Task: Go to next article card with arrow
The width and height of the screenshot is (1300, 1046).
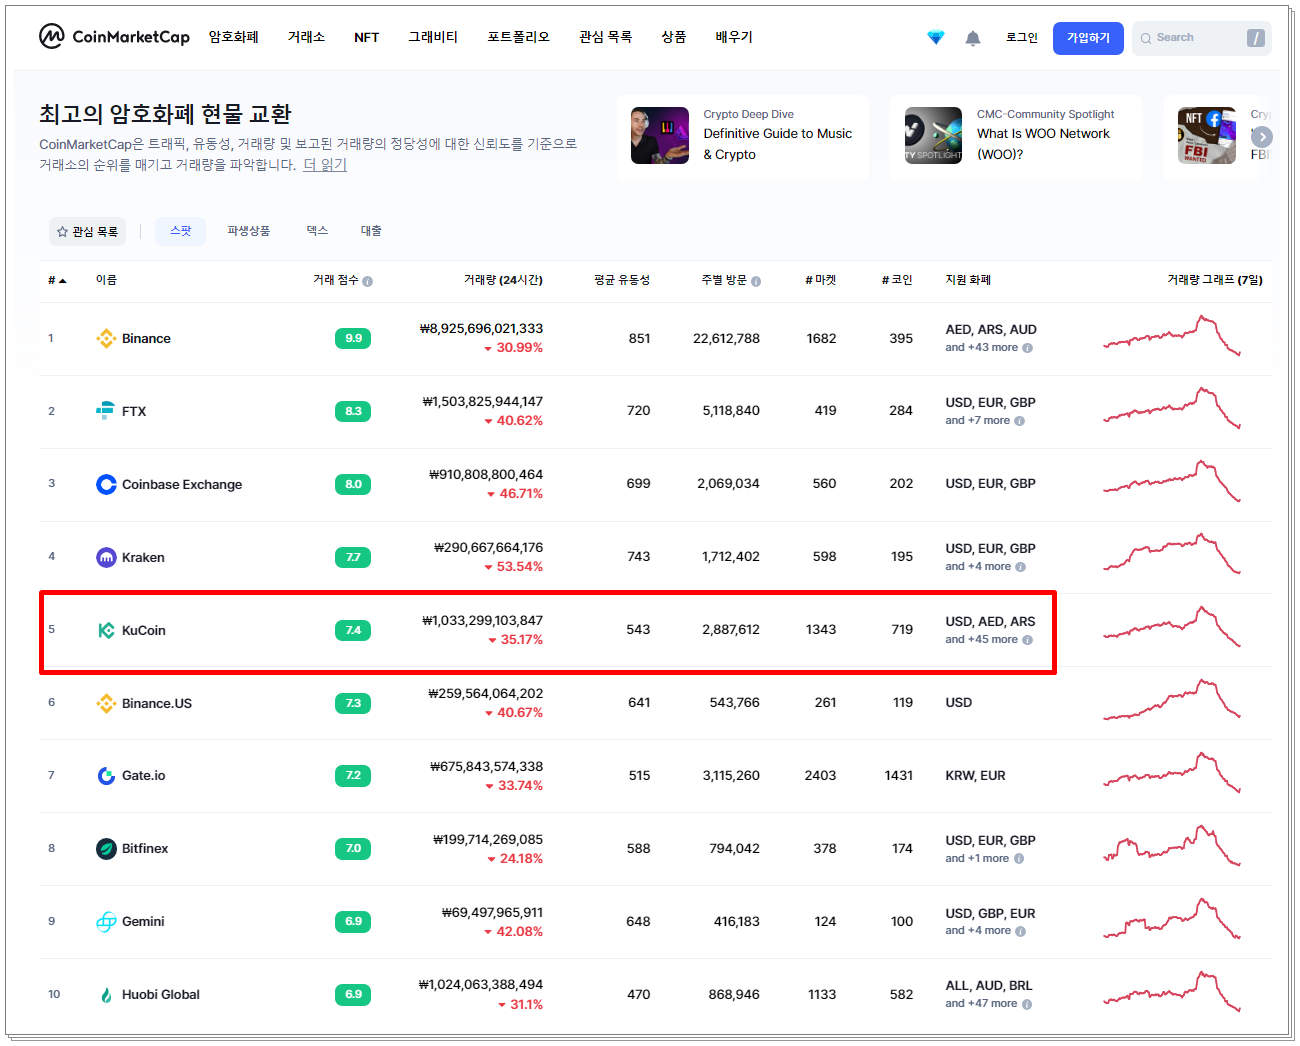Action: 1262,137
